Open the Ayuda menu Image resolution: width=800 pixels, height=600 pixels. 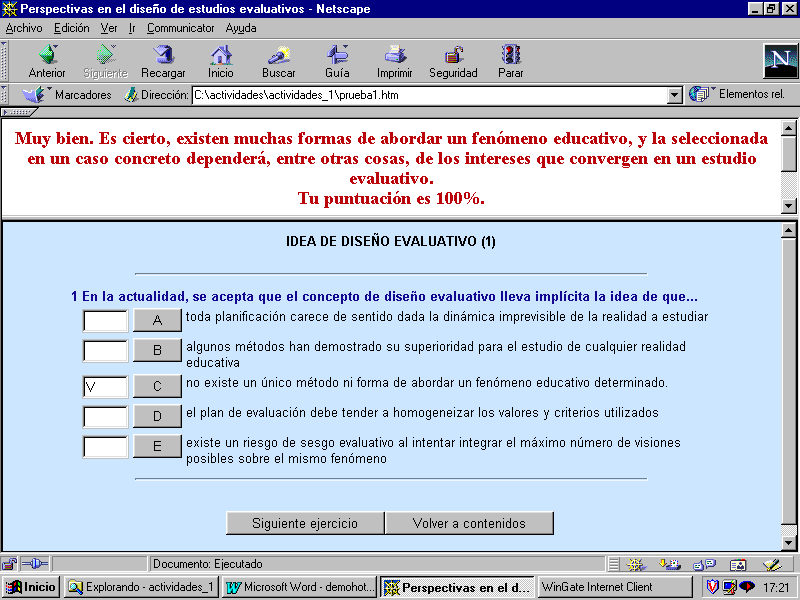click(x=241, y=28)
